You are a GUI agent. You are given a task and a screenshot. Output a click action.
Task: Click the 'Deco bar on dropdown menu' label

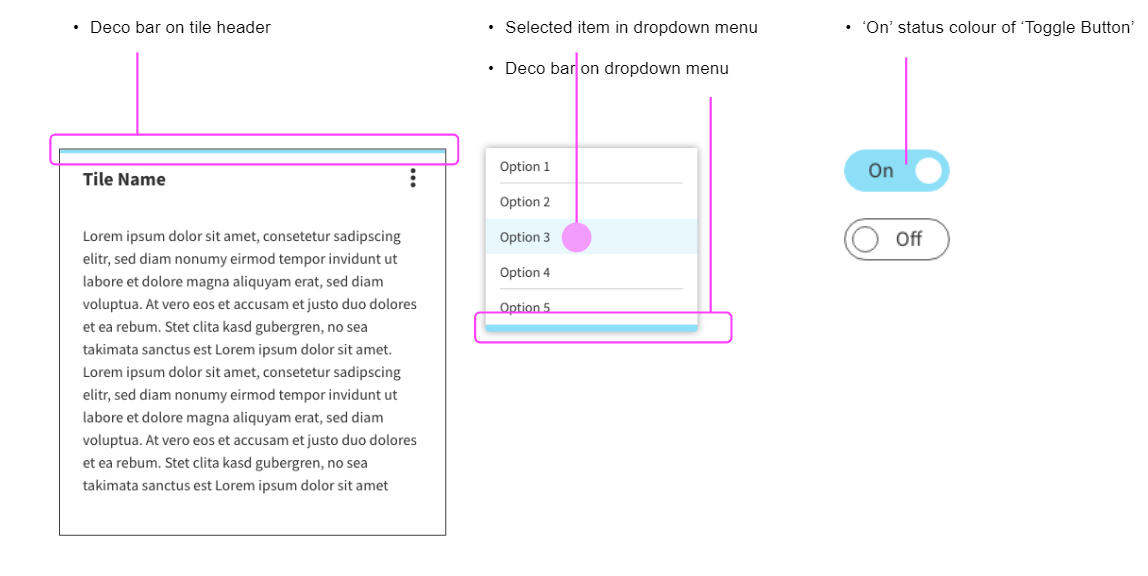click(616, 69)
